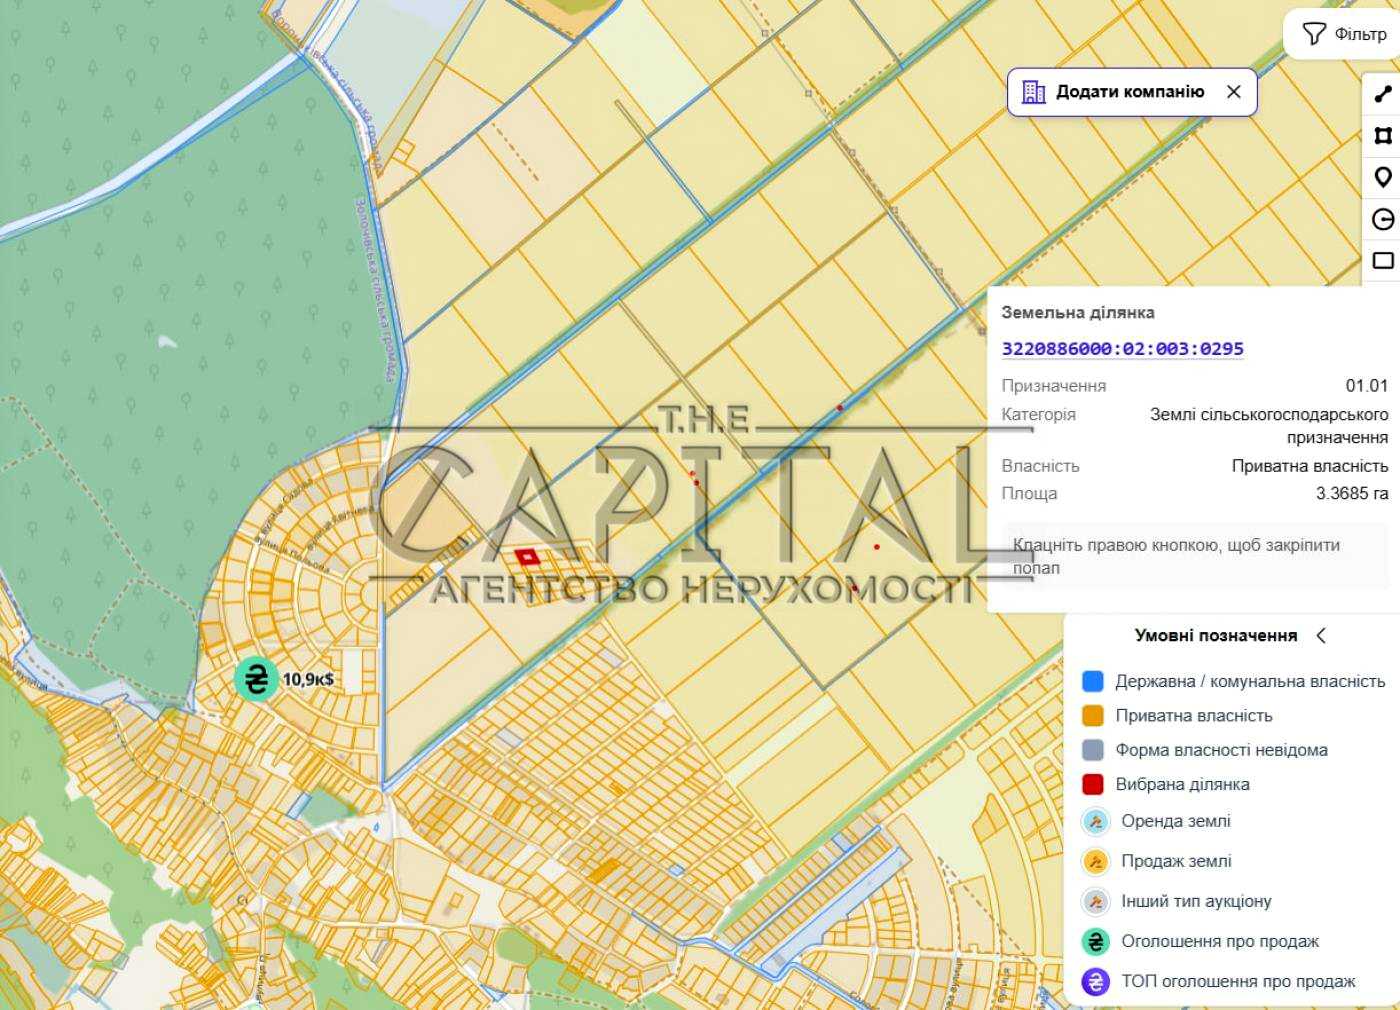Click the orange Приватна власність swatch

coord(1093,716)
